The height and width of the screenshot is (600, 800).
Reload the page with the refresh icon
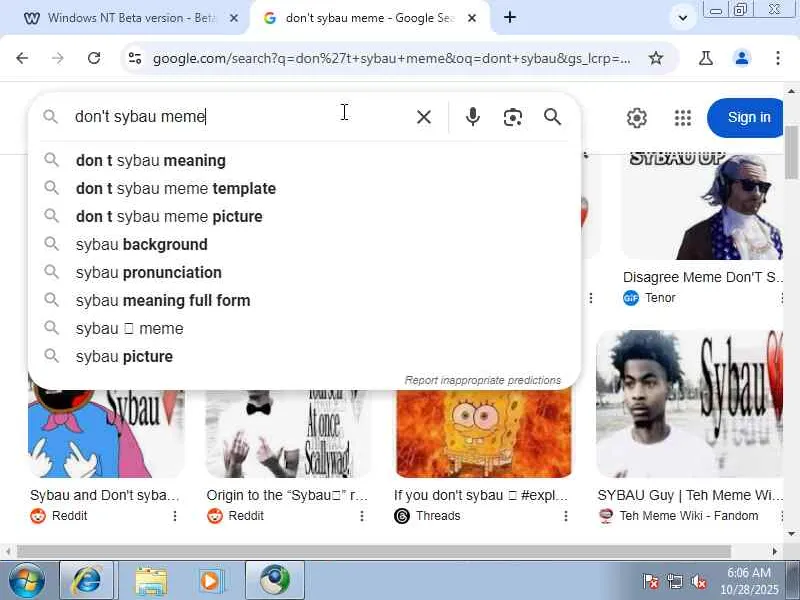94,58
